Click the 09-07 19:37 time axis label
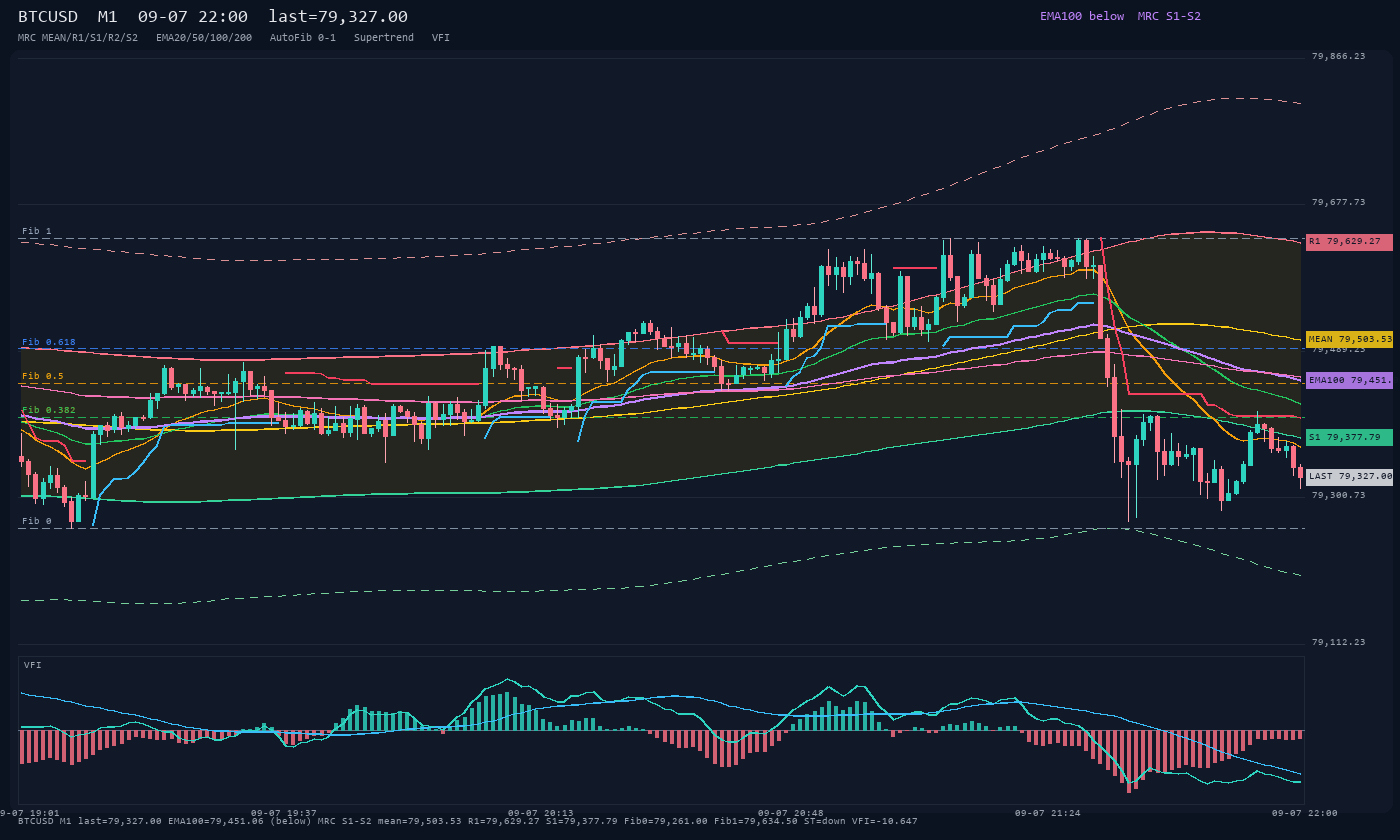The image size is (1400, 840). [x=284, y=813]
